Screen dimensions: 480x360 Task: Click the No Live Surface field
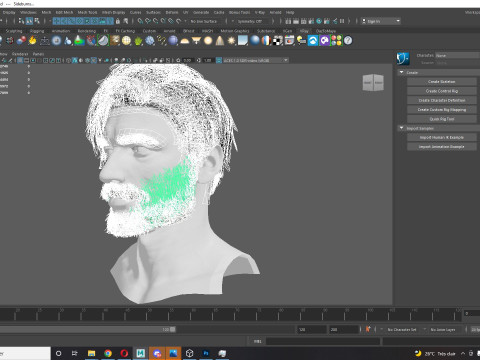pyautogui.click(x=204, y=21)
